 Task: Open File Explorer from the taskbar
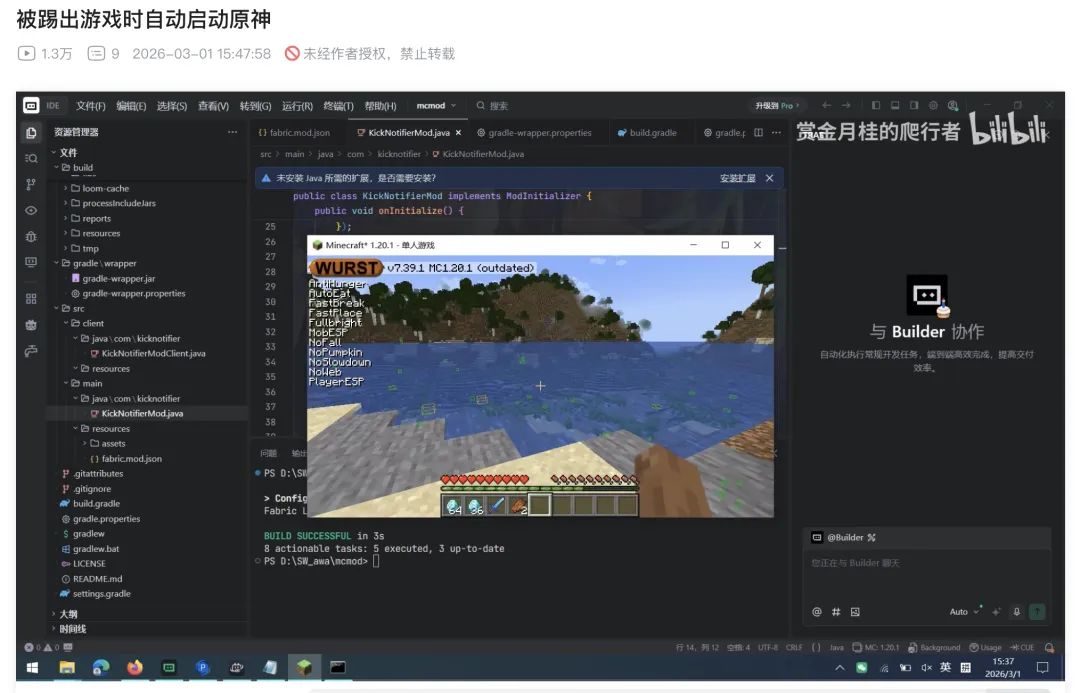pos(67,668)
